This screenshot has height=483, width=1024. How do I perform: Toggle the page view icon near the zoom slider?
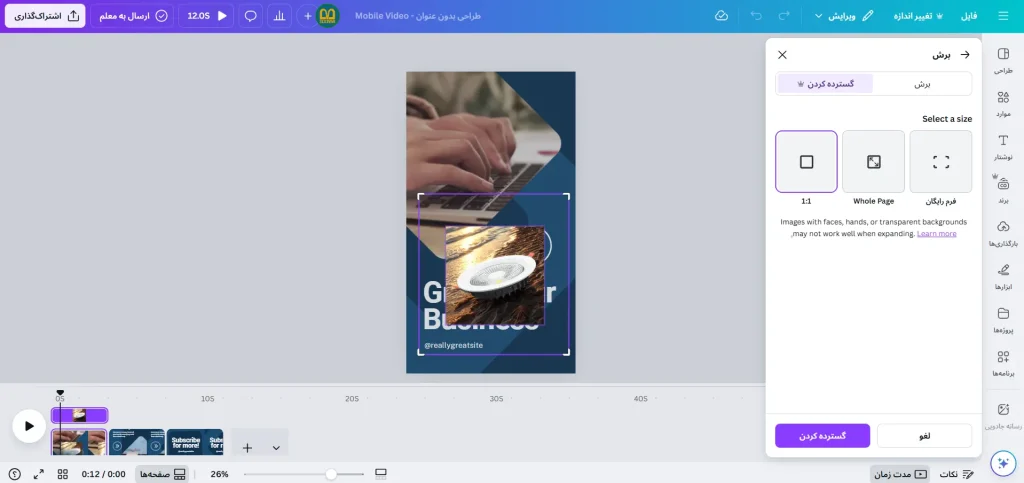[381, 474]
